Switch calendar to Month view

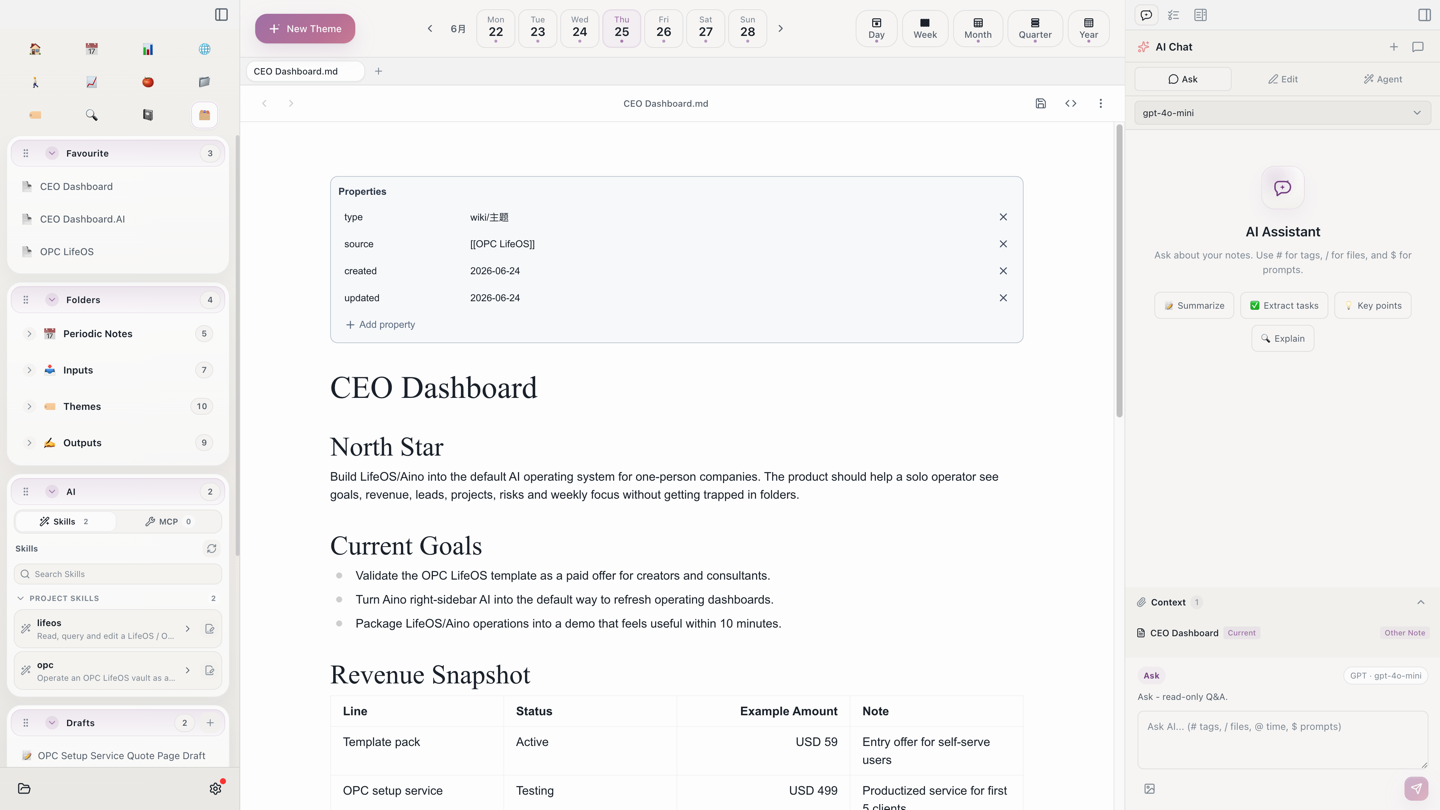tap(978, 29)
